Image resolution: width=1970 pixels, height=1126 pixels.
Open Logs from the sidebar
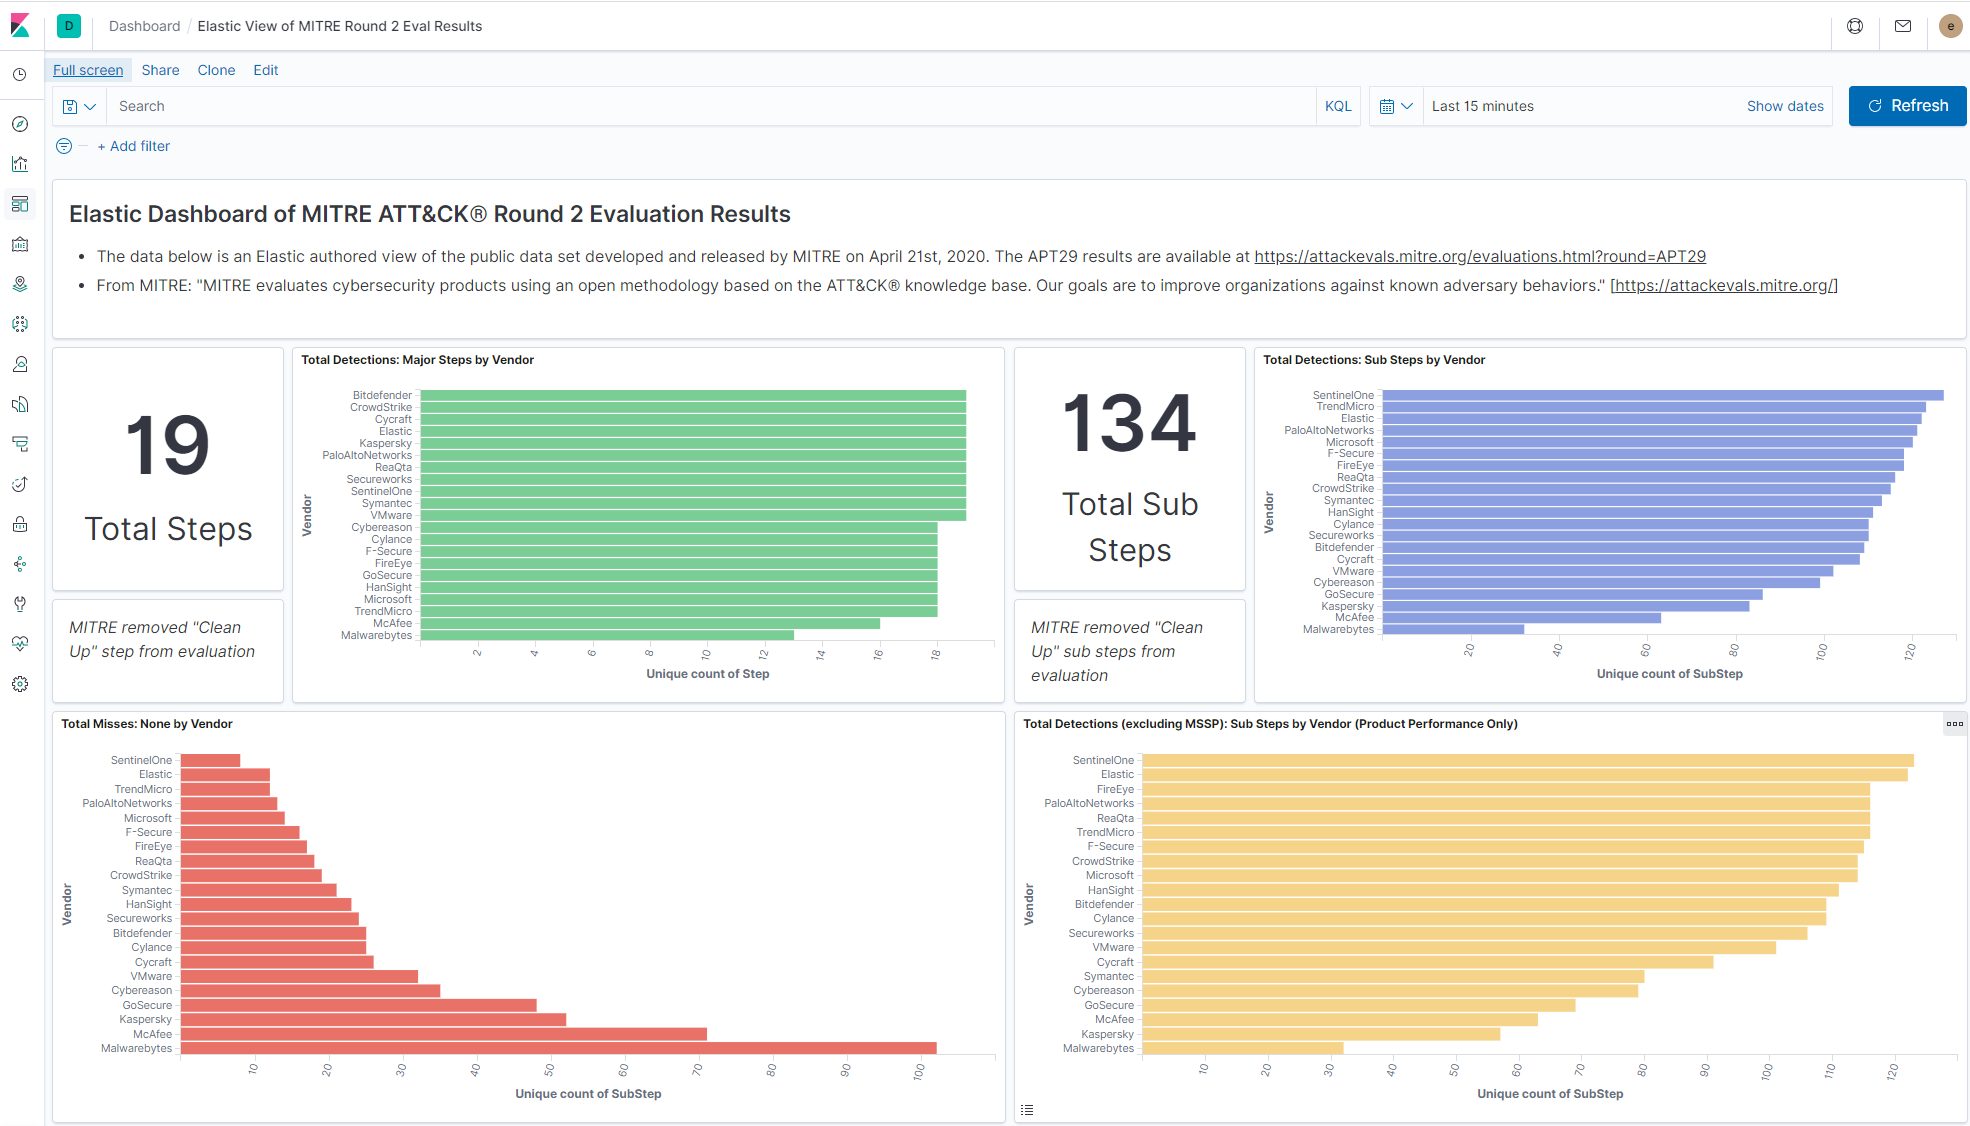pyautogui.click(x=20, y=404)
